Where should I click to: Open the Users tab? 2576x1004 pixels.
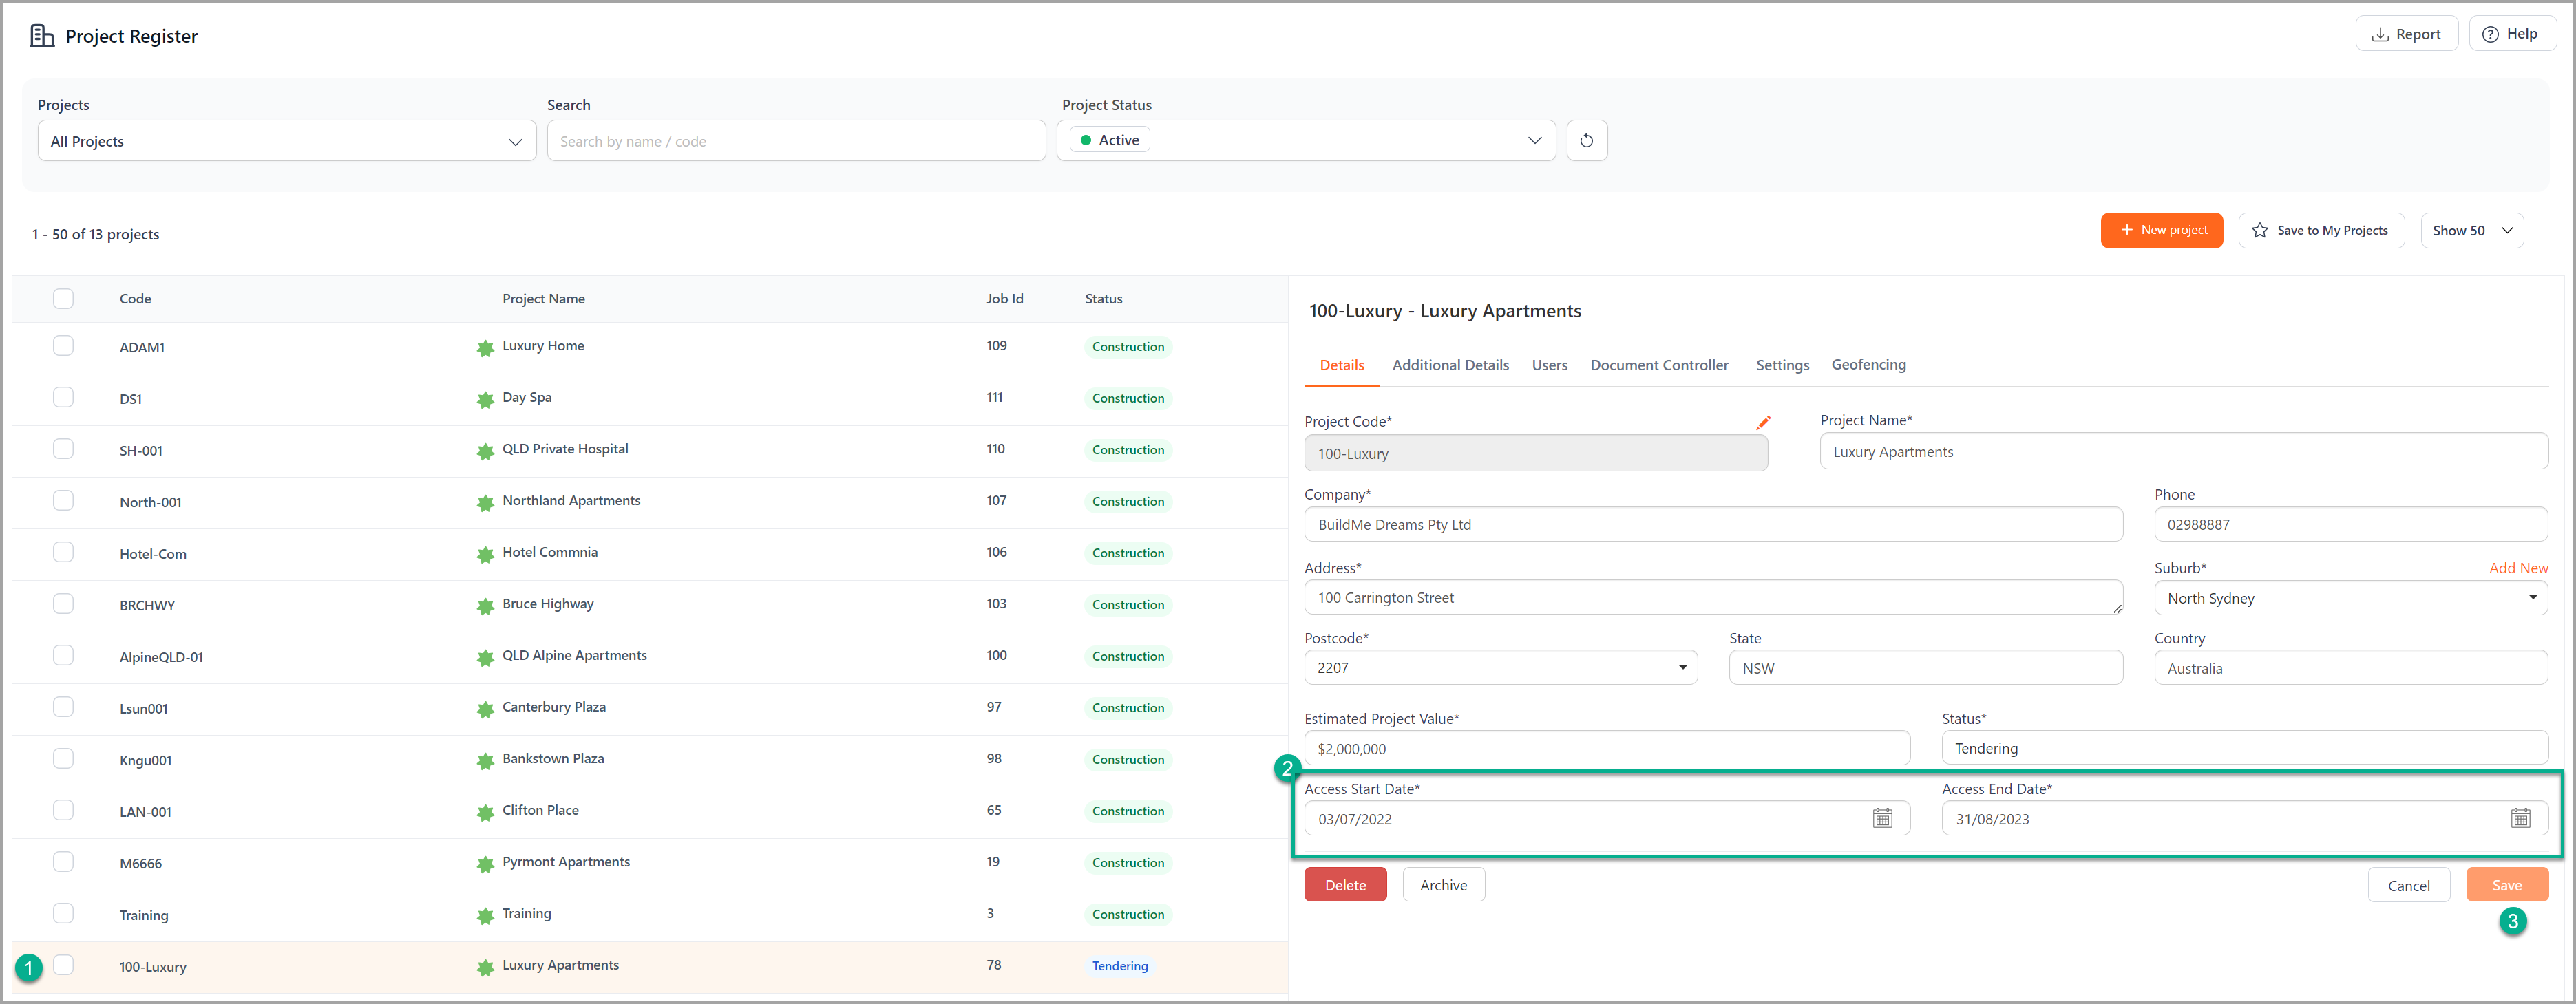[x=1549, y=365]
